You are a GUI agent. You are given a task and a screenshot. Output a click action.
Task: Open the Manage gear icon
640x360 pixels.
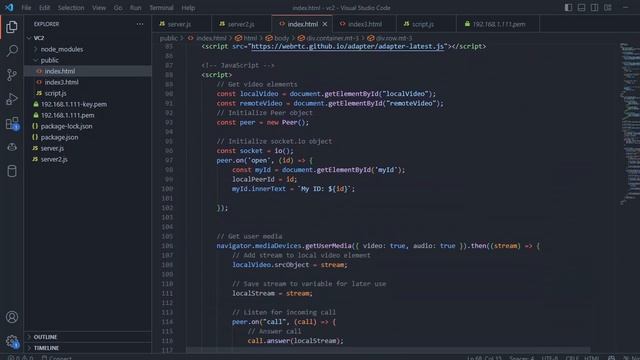[x=12, y=341]
